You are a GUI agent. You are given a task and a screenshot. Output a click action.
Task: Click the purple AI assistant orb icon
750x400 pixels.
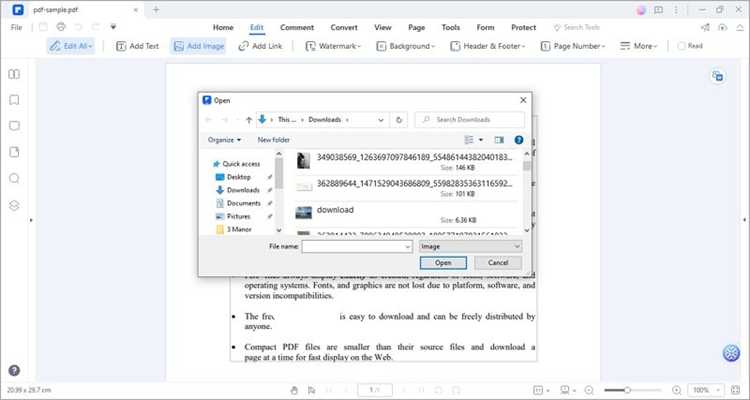coord(641,10)
